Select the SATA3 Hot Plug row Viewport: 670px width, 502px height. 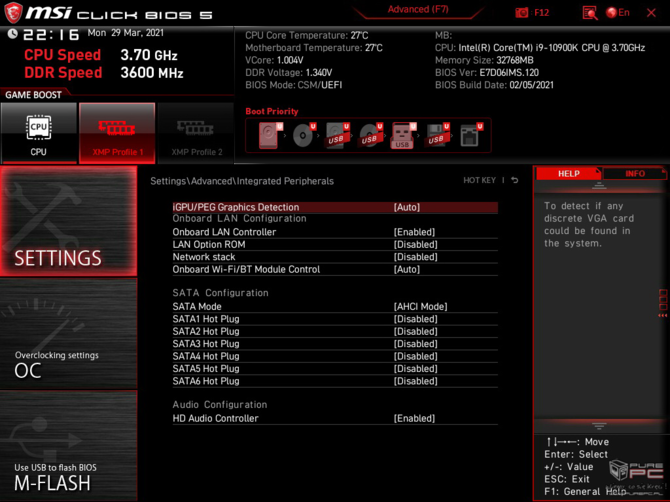click(335, 343)
